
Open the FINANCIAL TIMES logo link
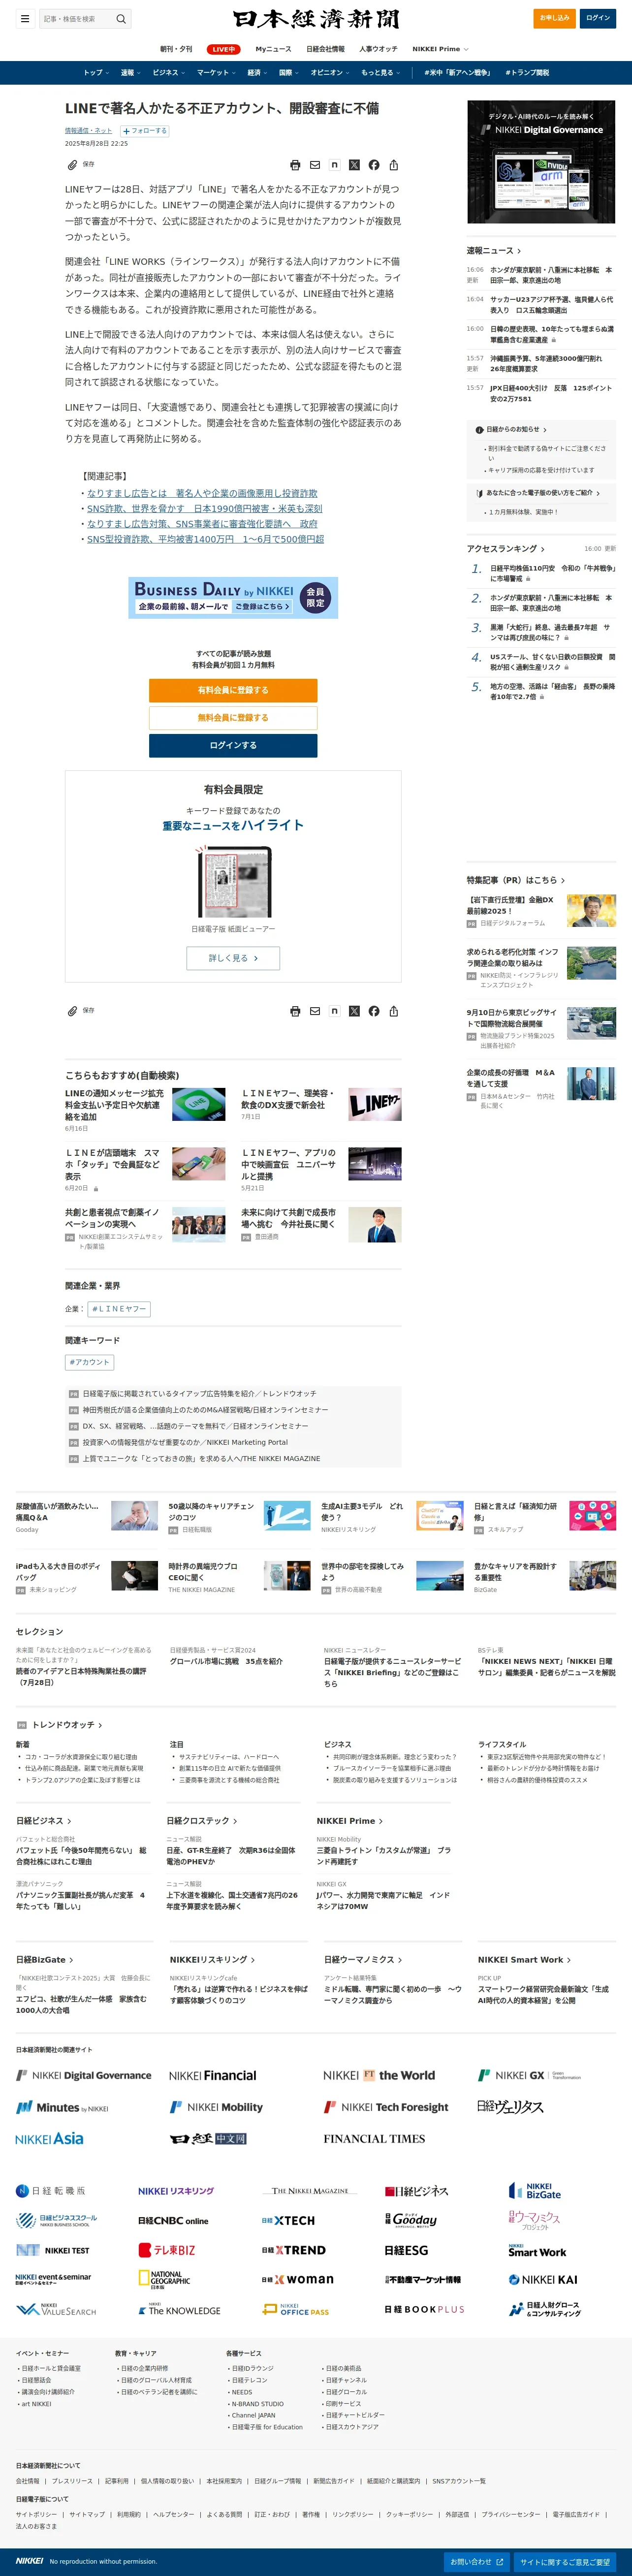click(x=374, y=2139)
